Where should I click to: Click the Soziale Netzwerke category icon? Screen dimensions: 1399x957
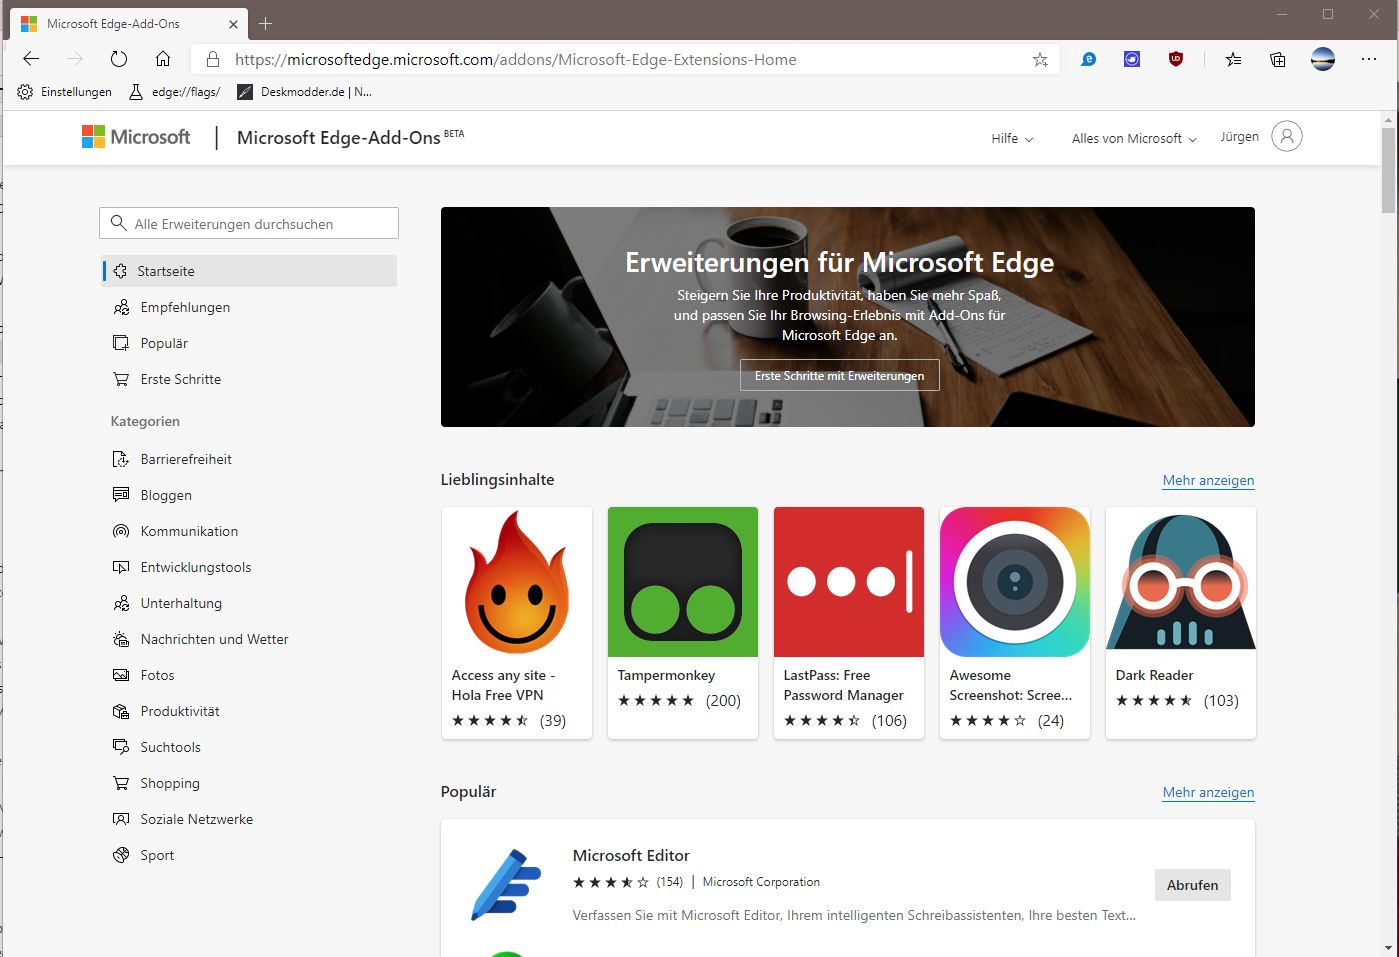tap(121, 819)
